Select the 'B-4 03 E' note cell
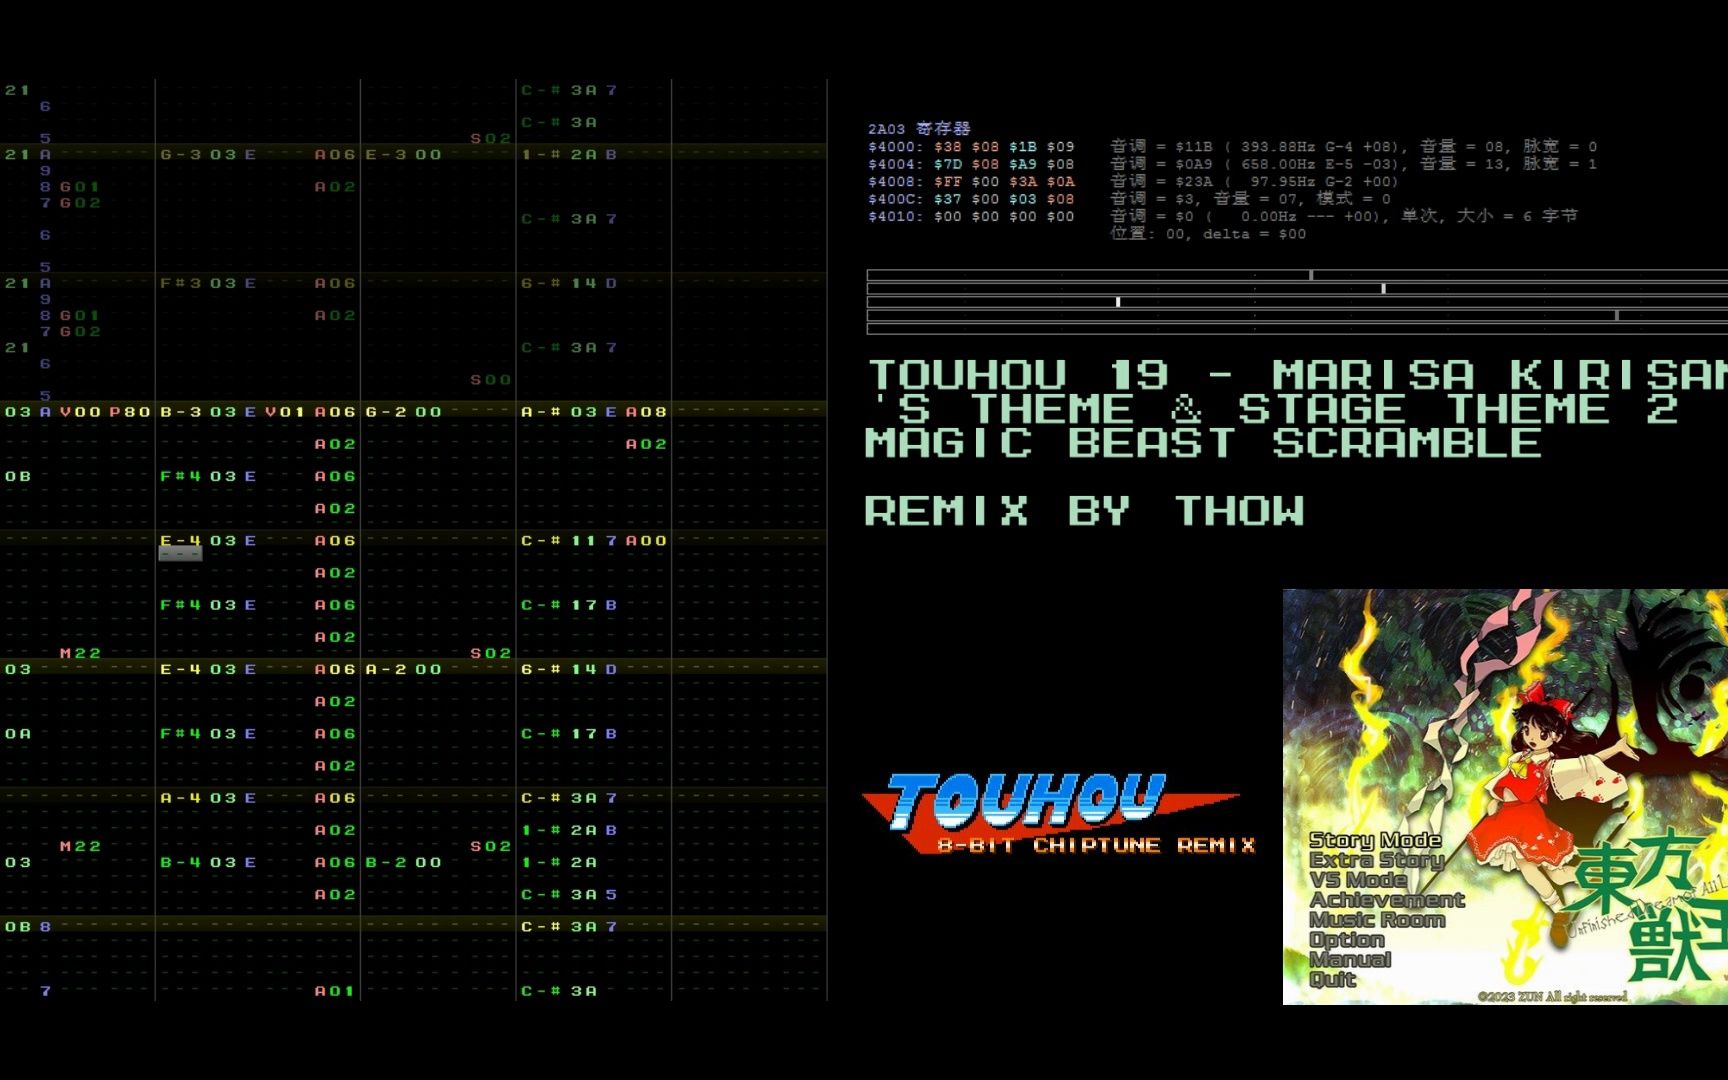Screen dimensions: 1728x1080 pyautogui.click(x=208, y=862)
